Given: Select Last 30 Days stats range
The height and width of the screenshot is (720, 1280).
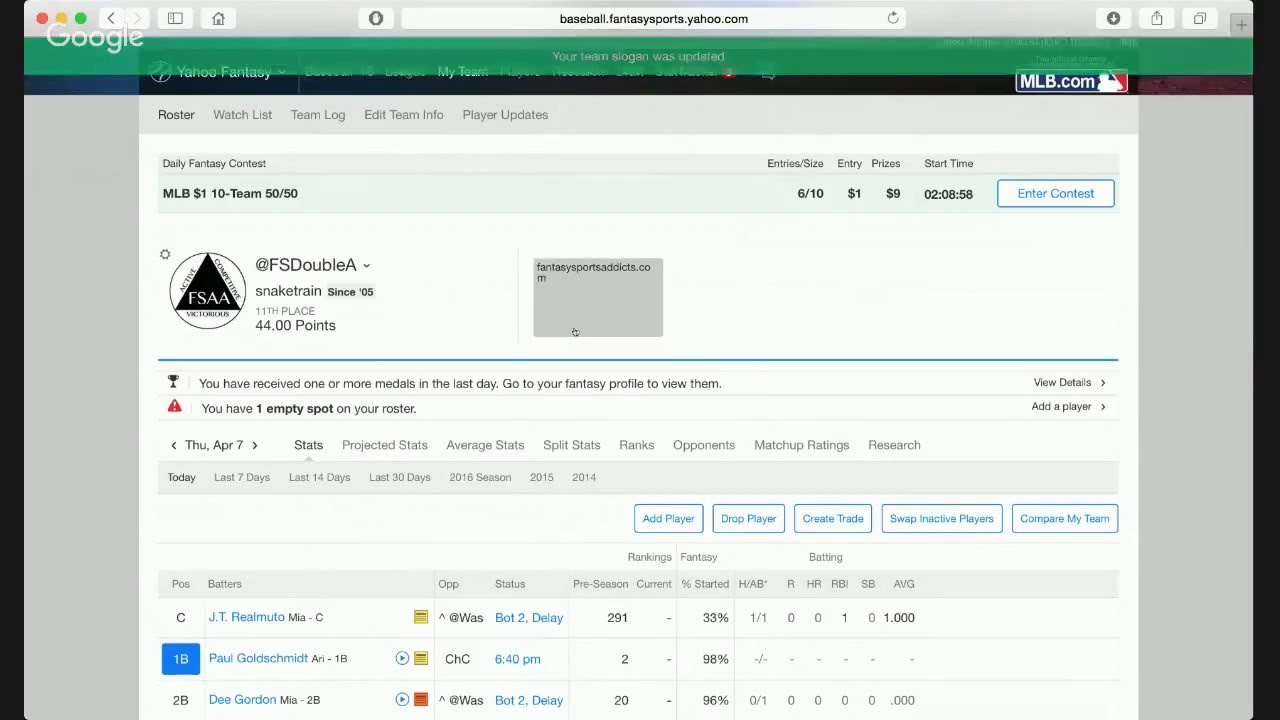Looking at the screenshot, I should [400, 477].
